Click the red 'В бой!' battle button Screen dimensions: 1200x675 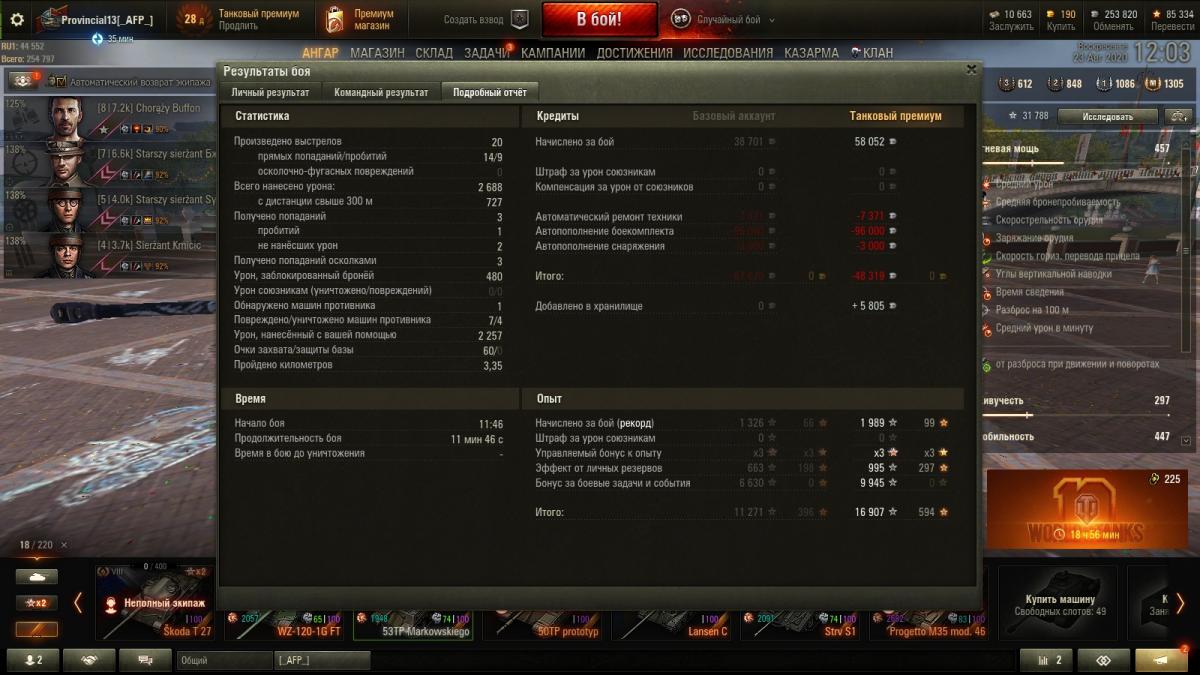point(600,19)
